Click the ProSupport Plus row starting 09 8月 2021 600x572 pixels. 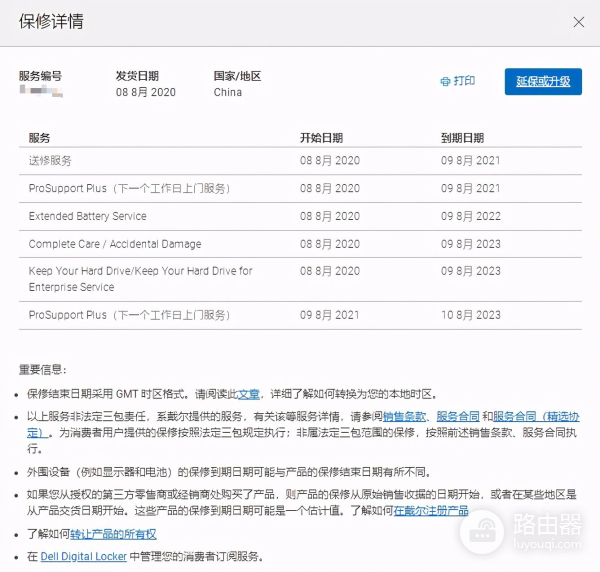[x=300, y=315]
